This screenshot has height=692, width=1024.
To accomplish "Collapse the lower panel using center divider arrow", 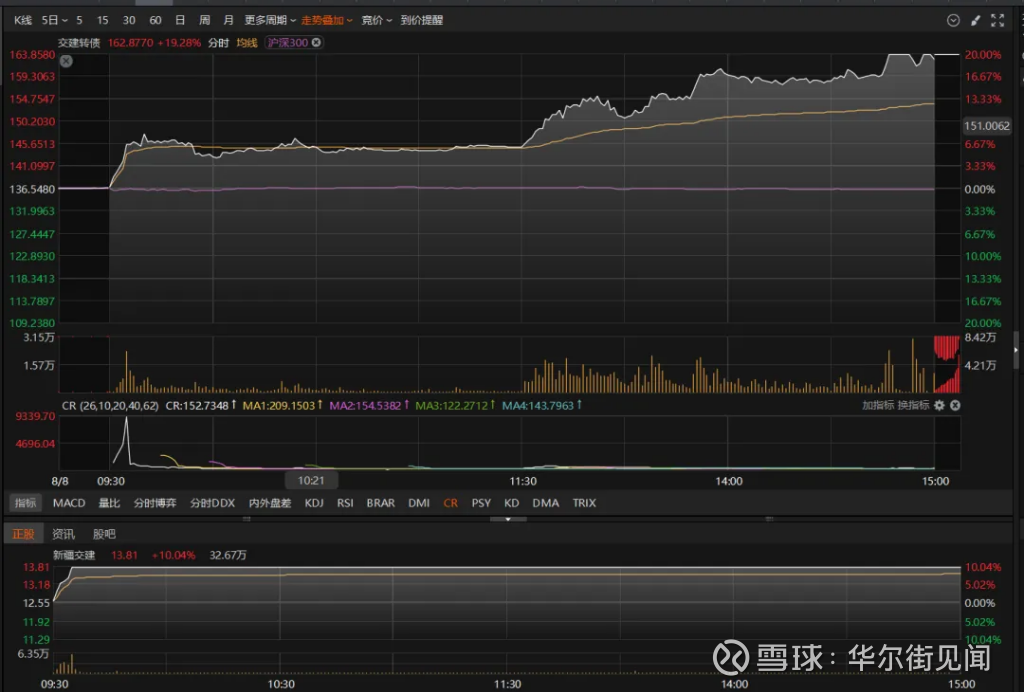I will coord(508,519).
